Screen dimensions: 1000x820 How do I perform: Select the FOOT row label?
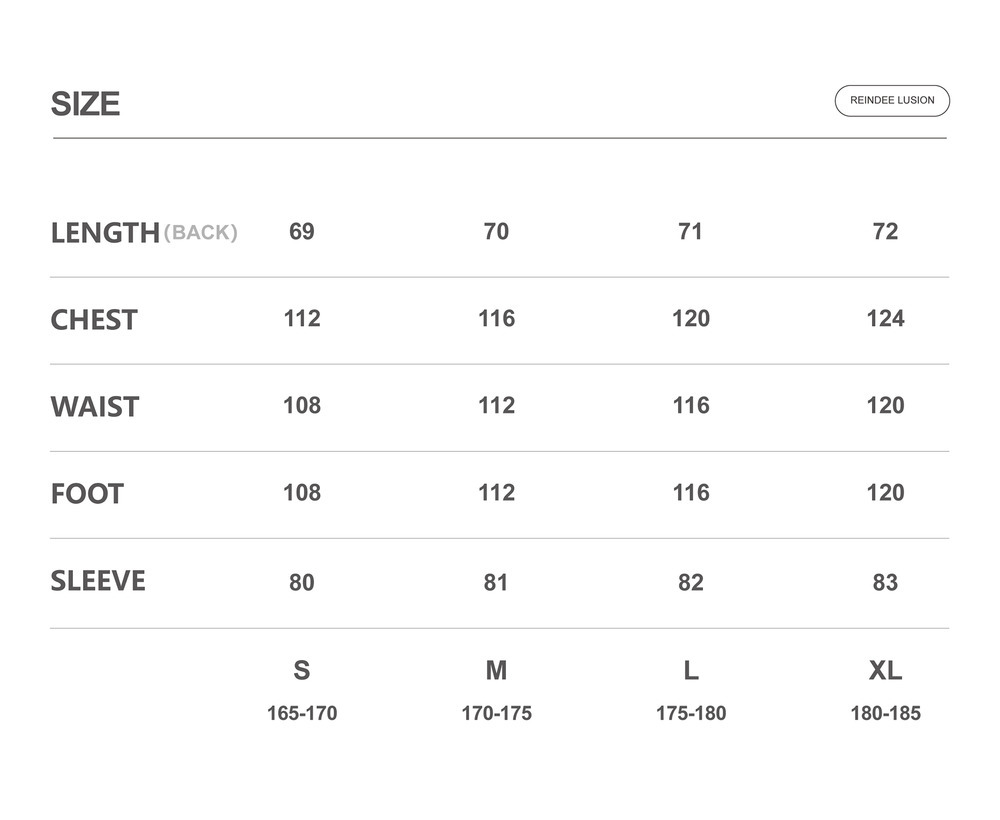87,494
